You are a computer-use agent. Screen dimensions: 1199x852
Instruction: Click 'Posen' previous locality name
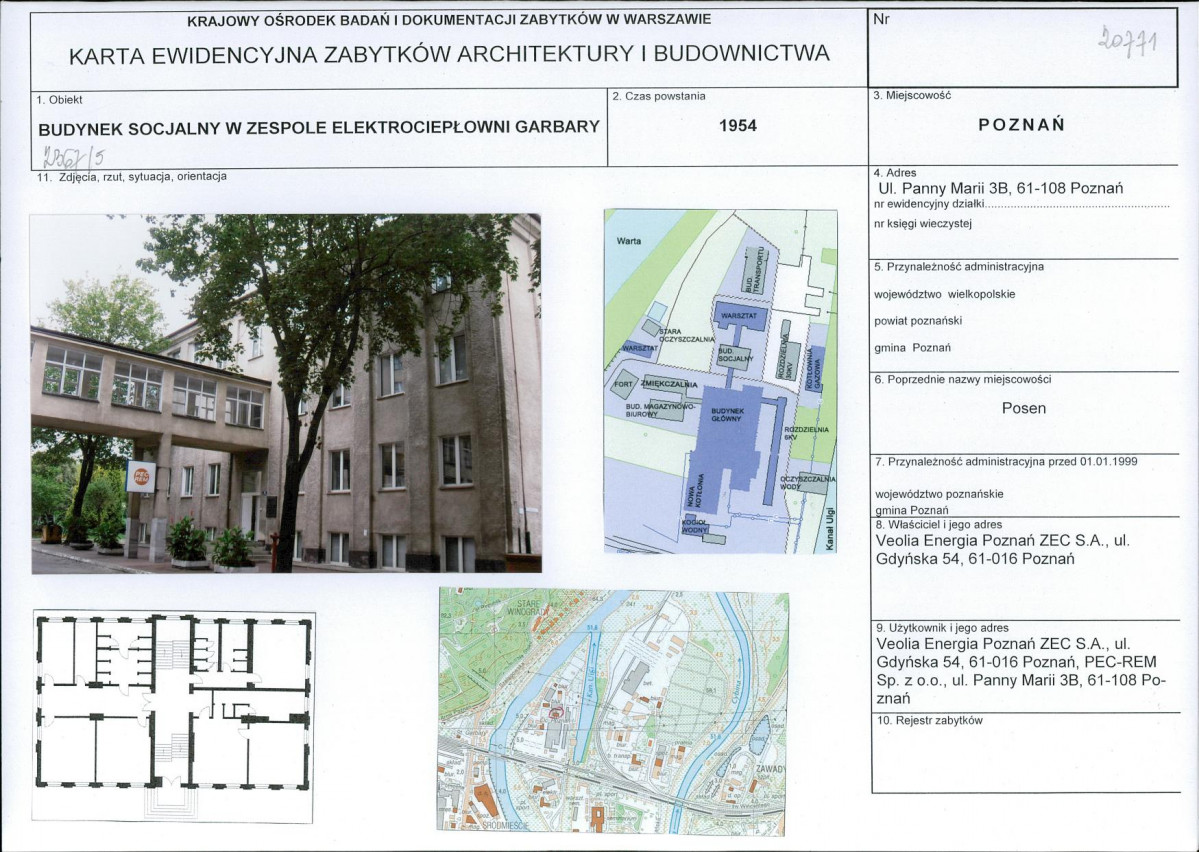click(x=1024, y=408)
